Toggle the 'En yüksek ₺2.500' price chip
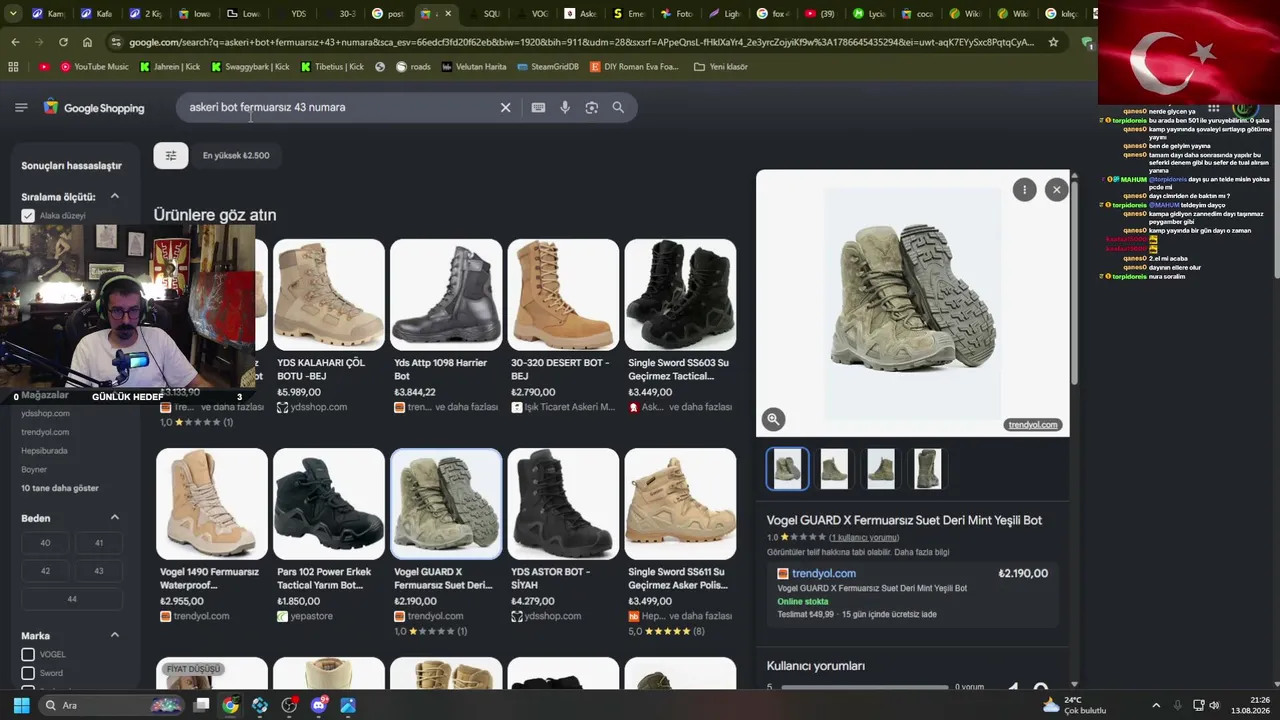1280x720 pixels. pos(236,155)
